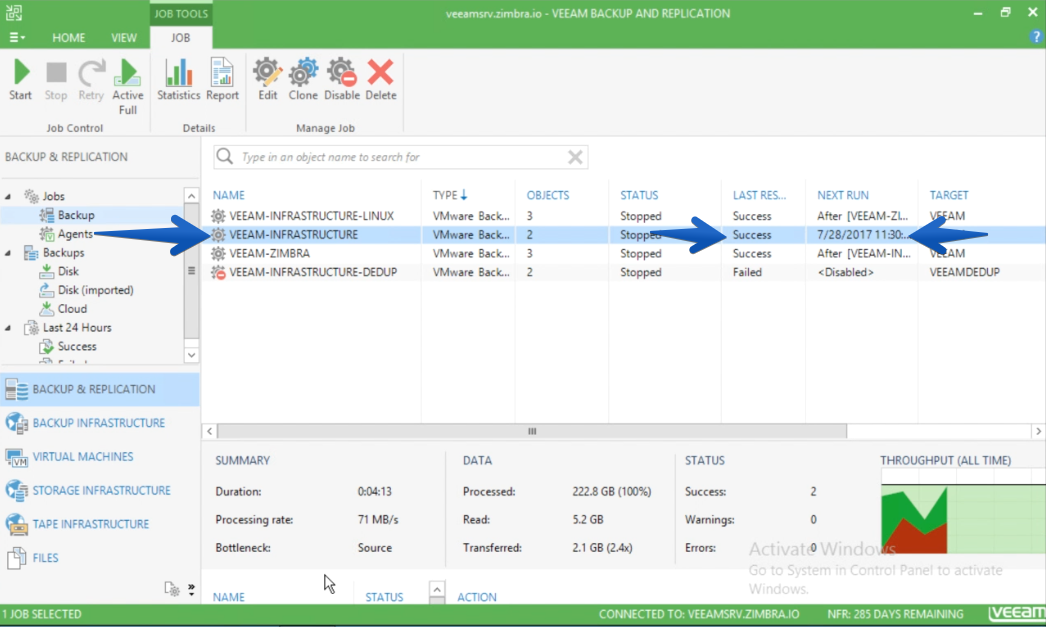This screenshot has height=627, width=1046.
Task: Click the search box for object names
Action: point(400,157)
